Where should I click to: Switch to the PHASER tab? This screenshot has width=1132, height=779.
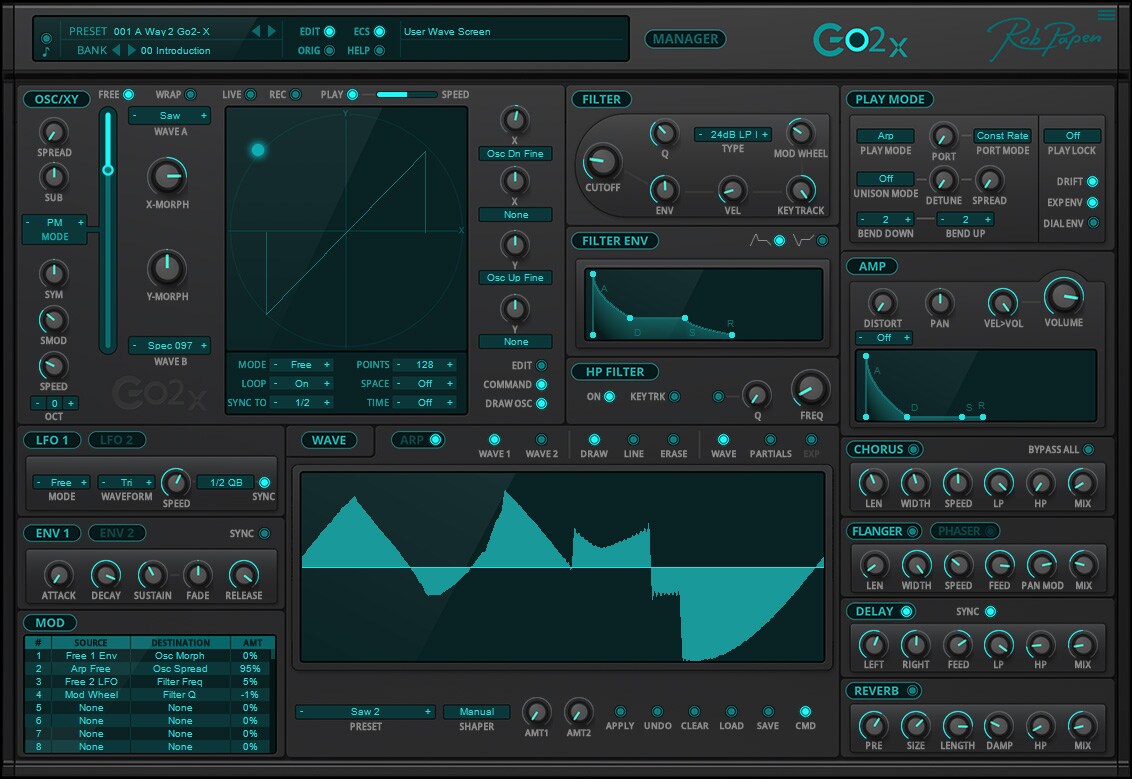(959, 531)
